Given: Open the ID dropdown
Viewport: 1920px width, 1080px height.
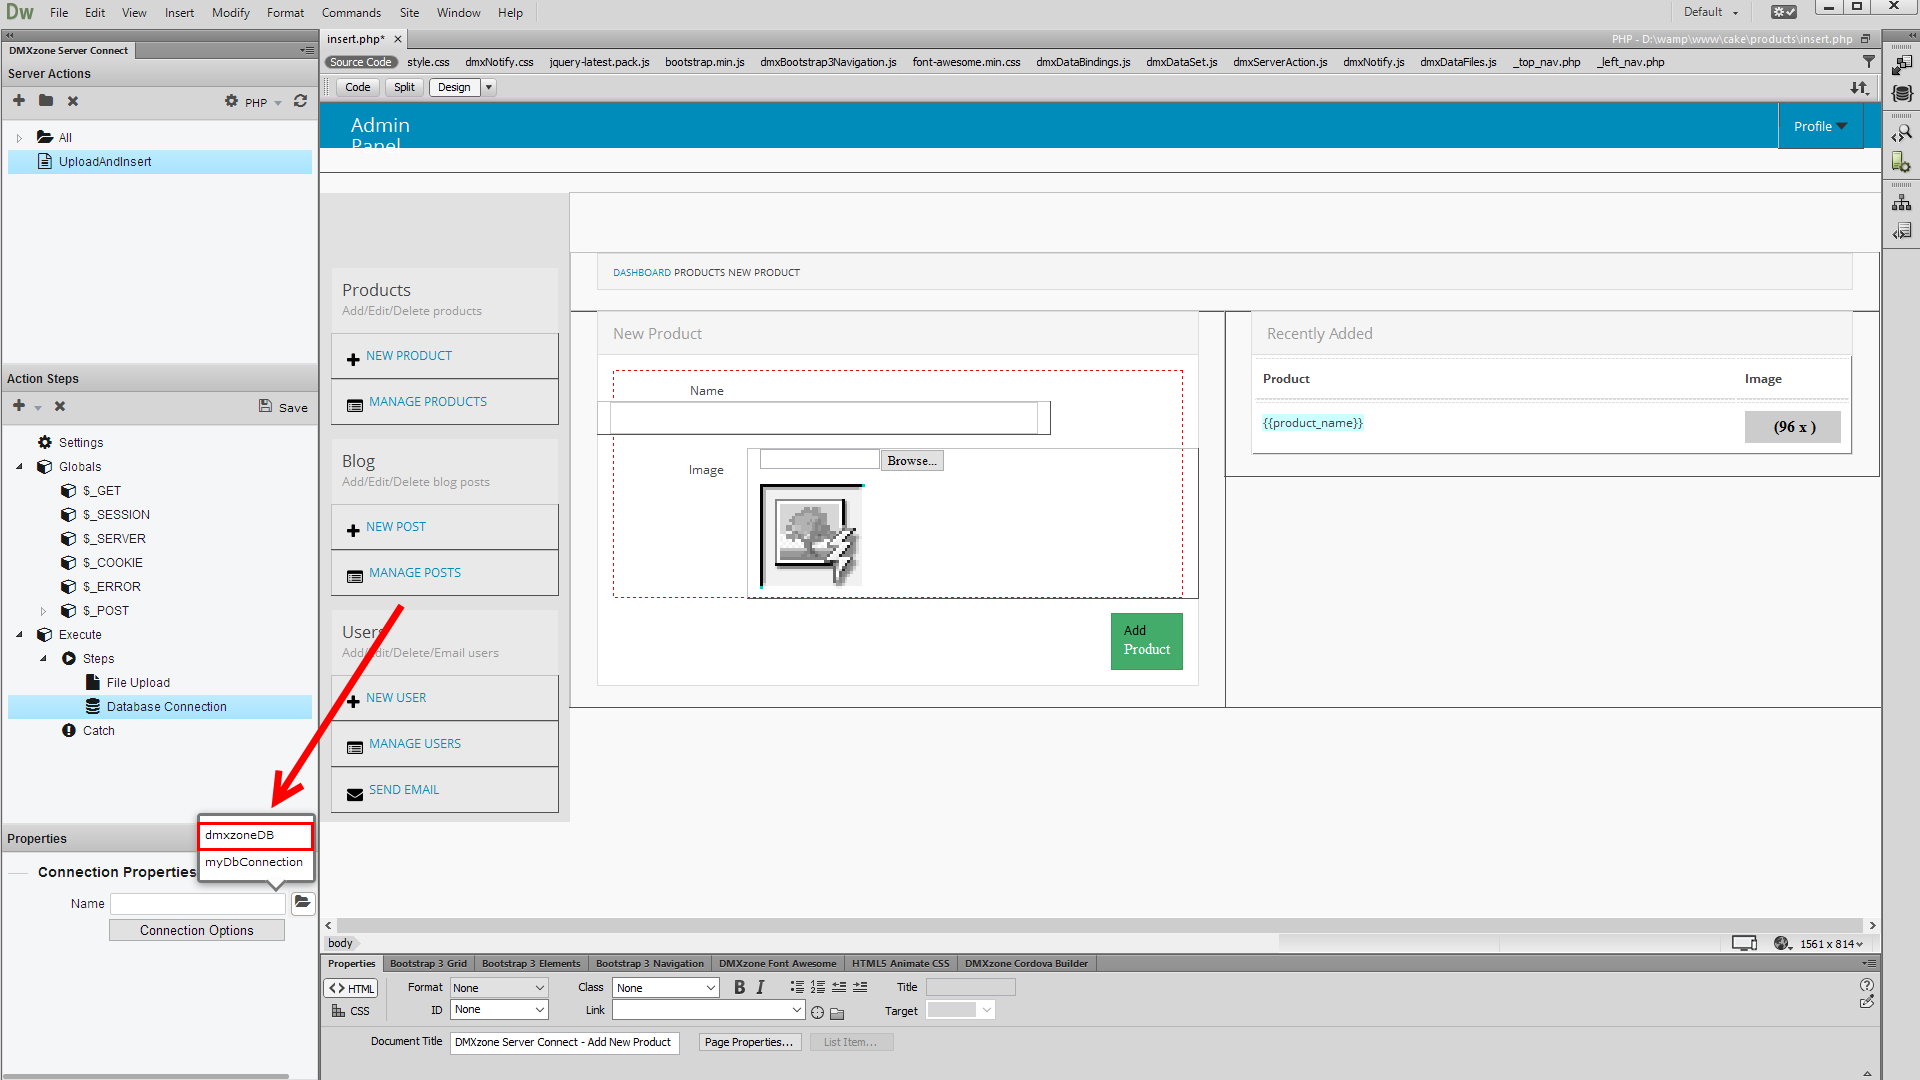Looking at the screenshot, I should tap(499, 1010).
